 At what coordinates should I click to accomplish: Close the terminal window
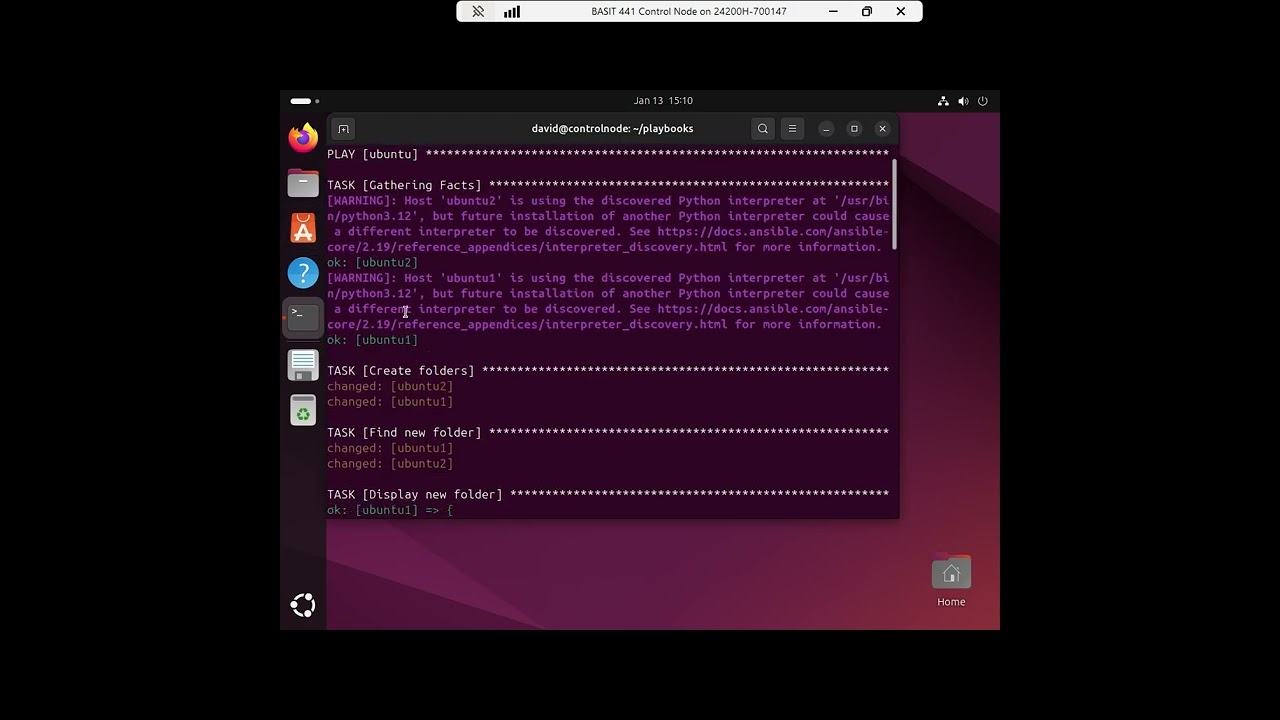[x=882, y=129]
